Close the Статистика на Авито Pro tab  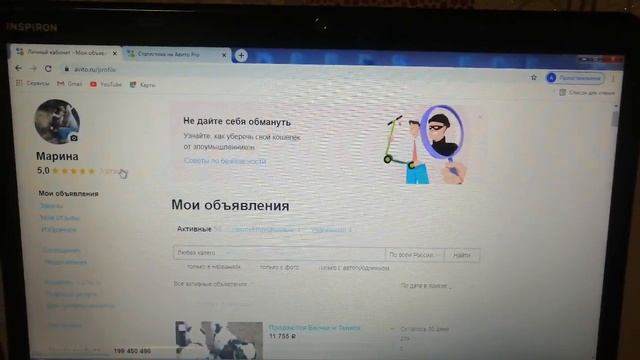pos(224,55)
